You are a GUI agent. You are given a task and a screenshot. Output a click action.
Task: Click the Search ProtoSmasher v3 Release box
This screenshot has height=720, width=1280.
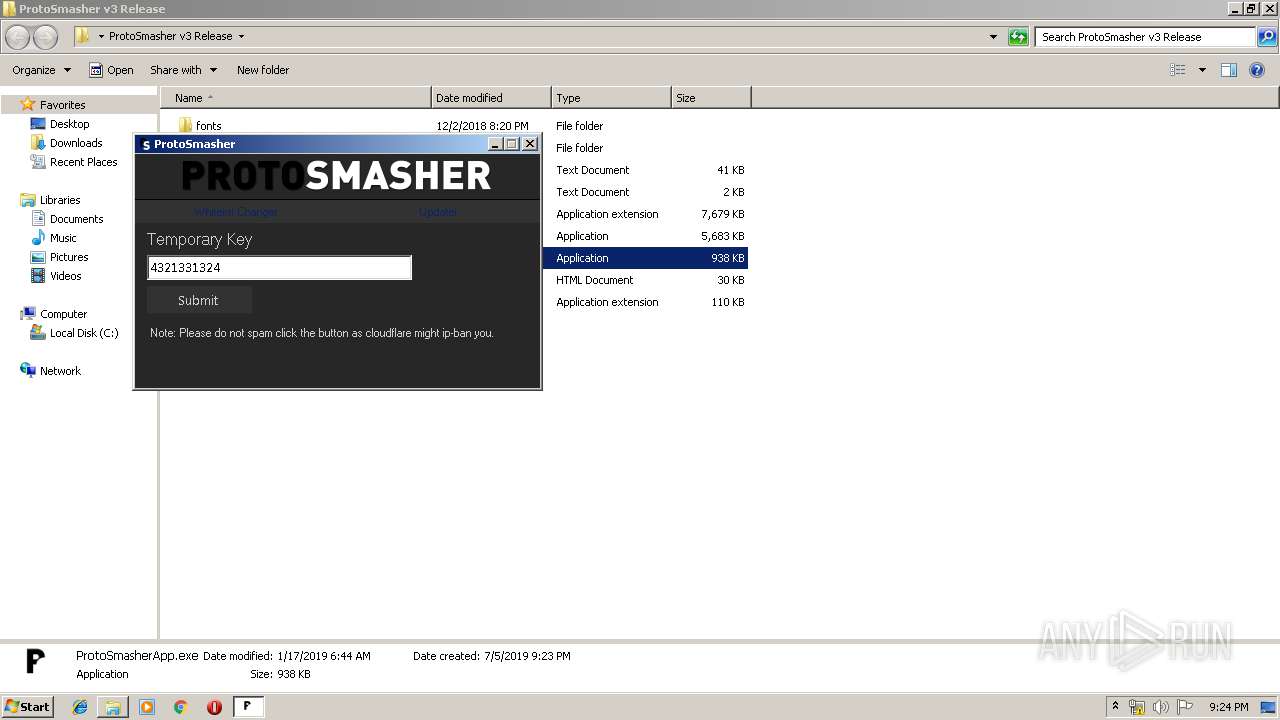point(1145,37)
